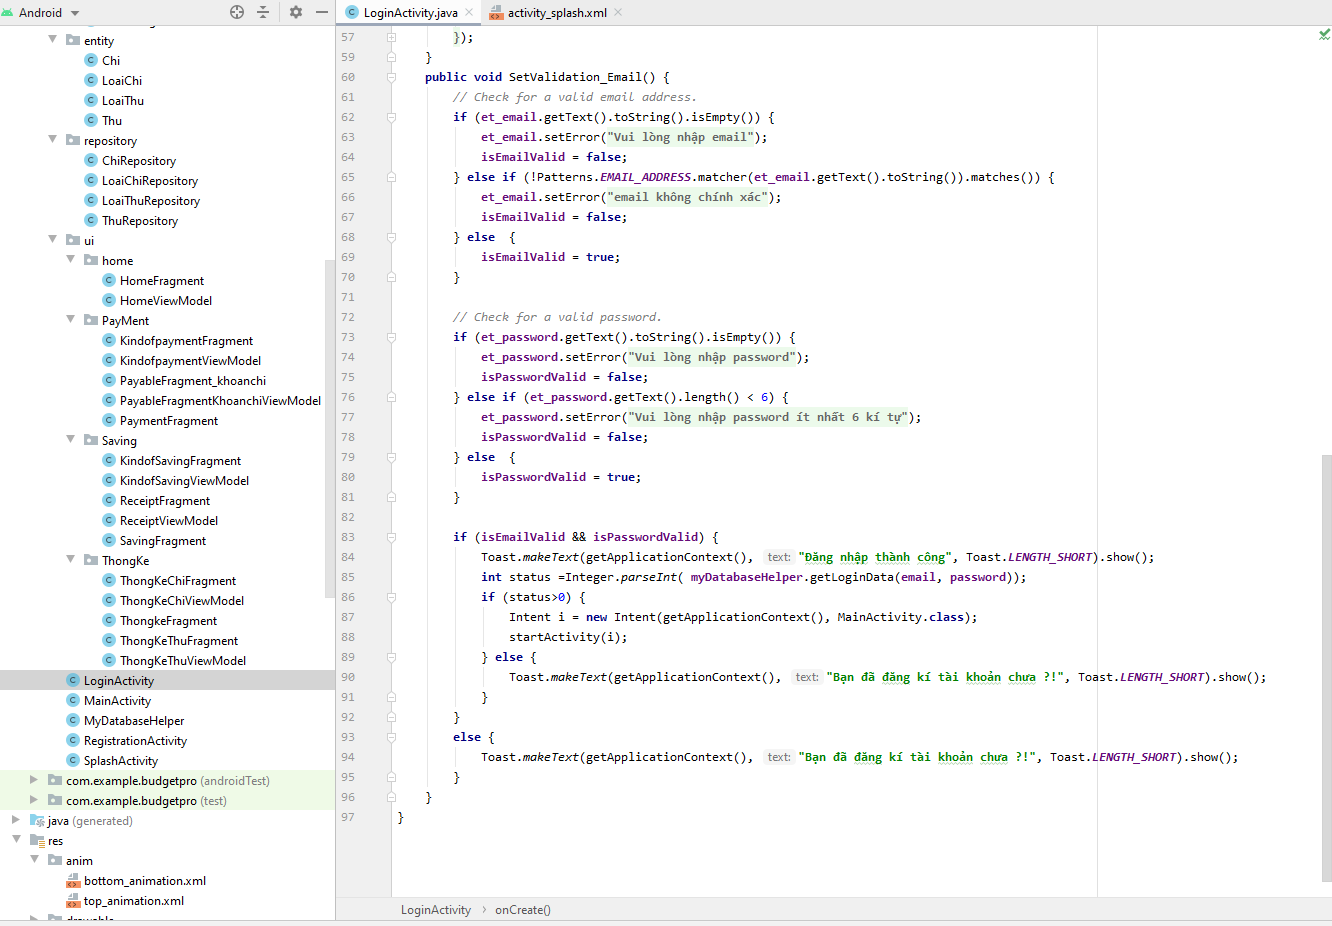
Task: Click the collapse all icon in project panel
Action: click(x=263, y=12)
